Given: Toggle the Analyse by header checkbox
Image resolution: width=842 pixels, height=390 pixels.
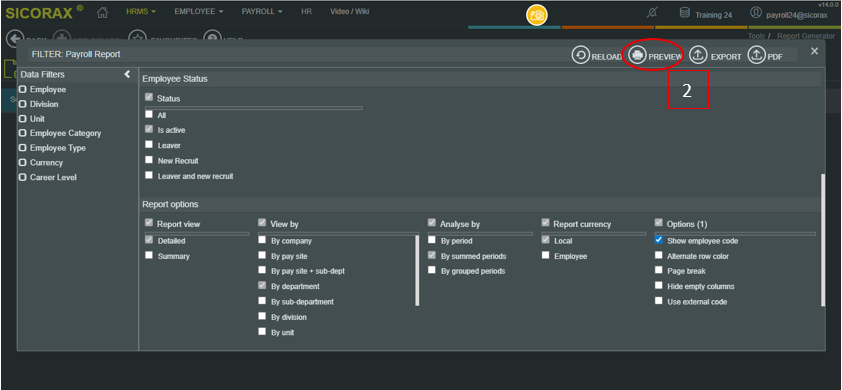Looking at the screenshot, I should click(x=432, y=222).
